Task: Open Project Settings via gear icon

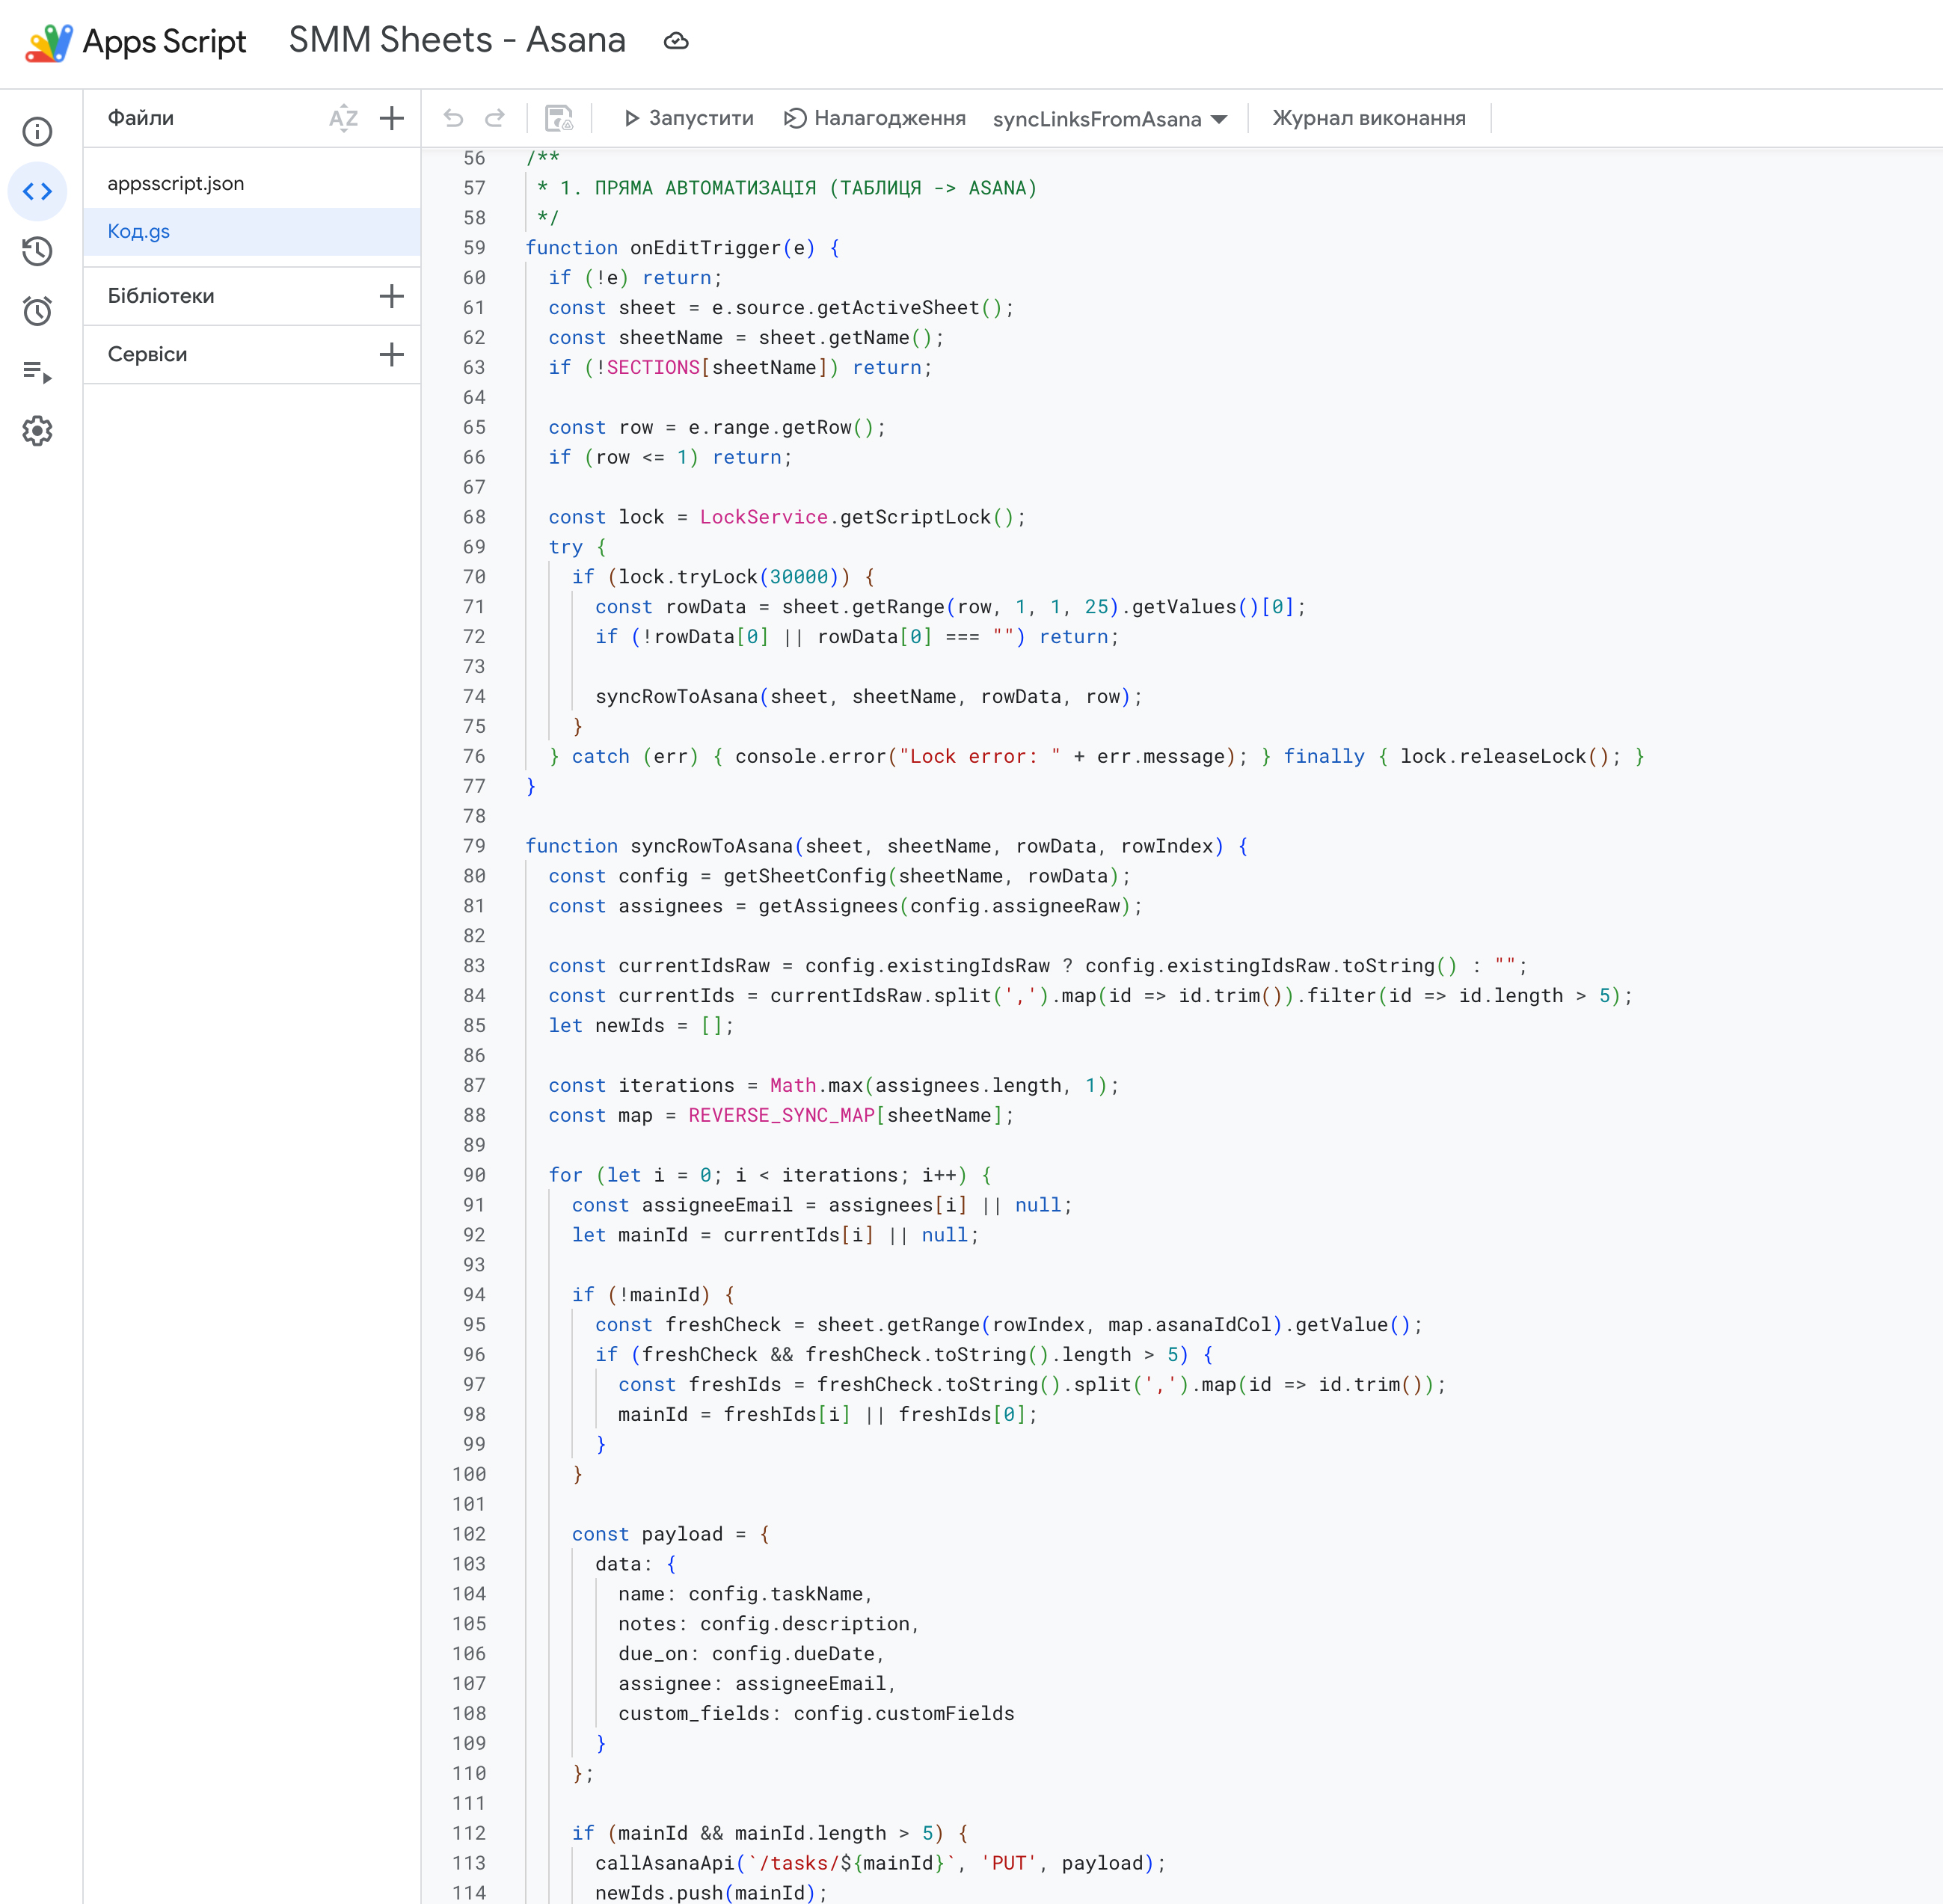Action: coord(37,430)
